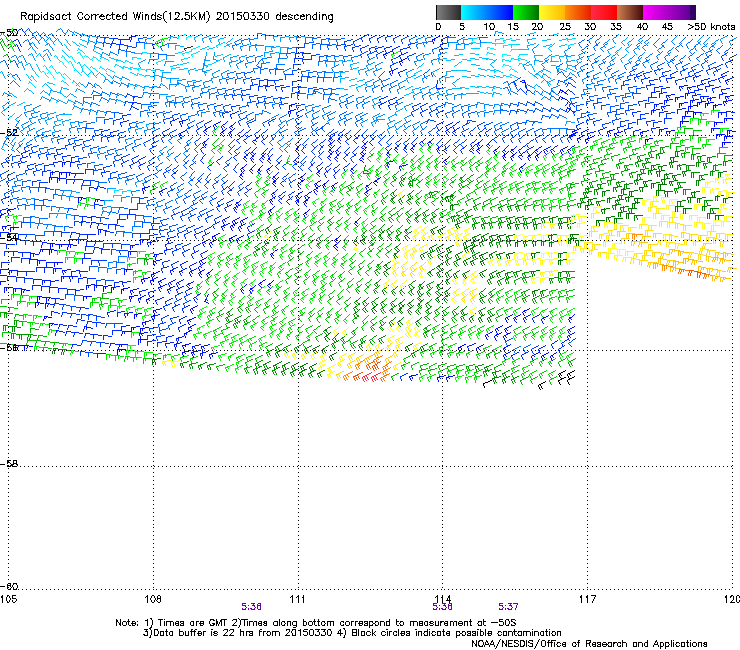The width and height of the screenshot is (740, 650).
Task: Click the 5:37 purple pass time label
Action: coord(508,607)
